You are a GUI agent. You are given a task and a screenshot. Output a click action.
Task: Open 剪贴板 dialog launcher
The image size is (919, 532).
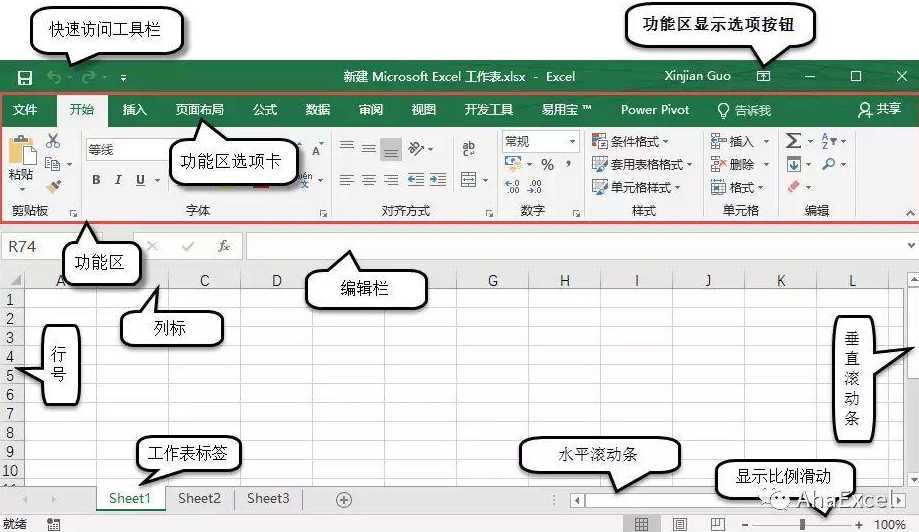pyautogui.click(x=73, y=213)
